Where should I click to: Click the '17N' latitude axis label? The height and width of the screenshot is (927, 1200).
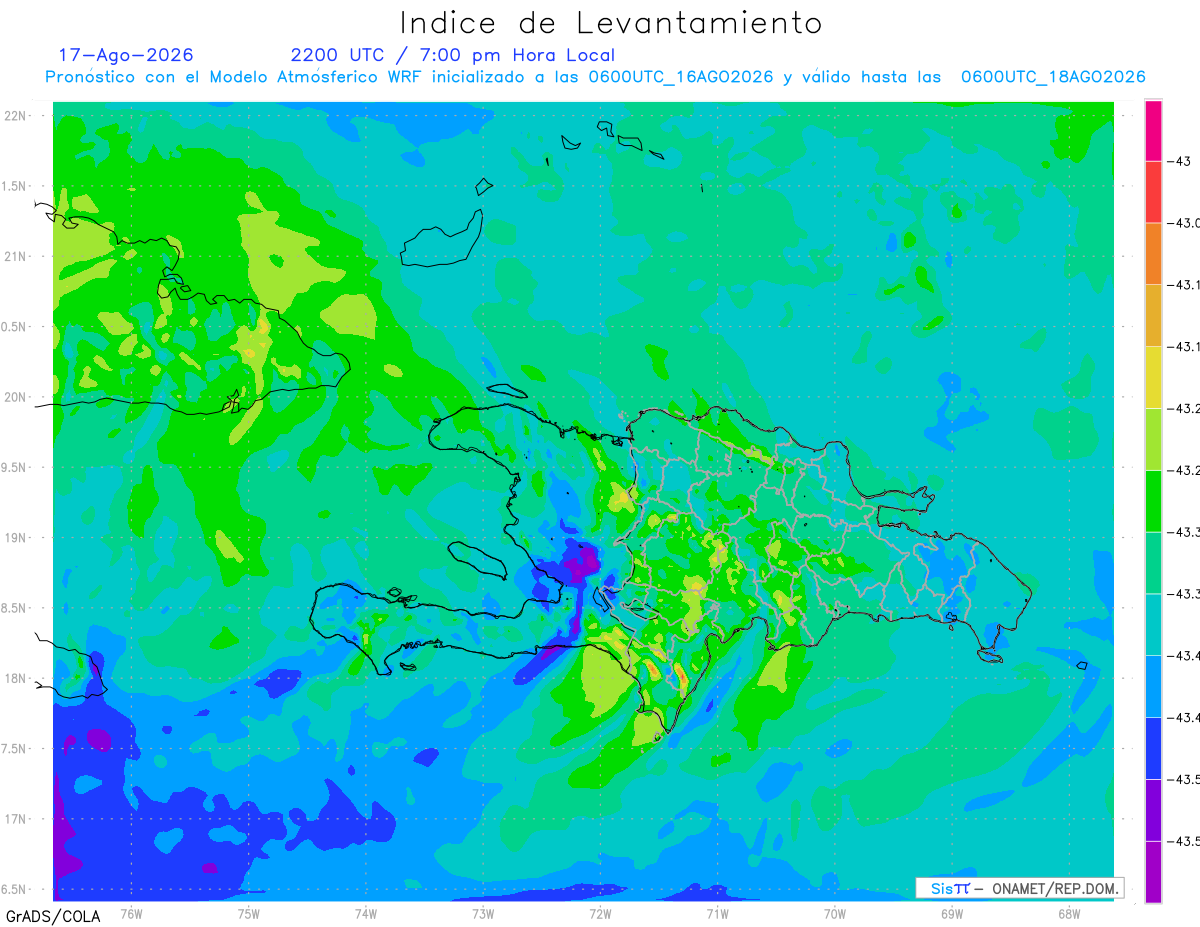click(17, 819)
